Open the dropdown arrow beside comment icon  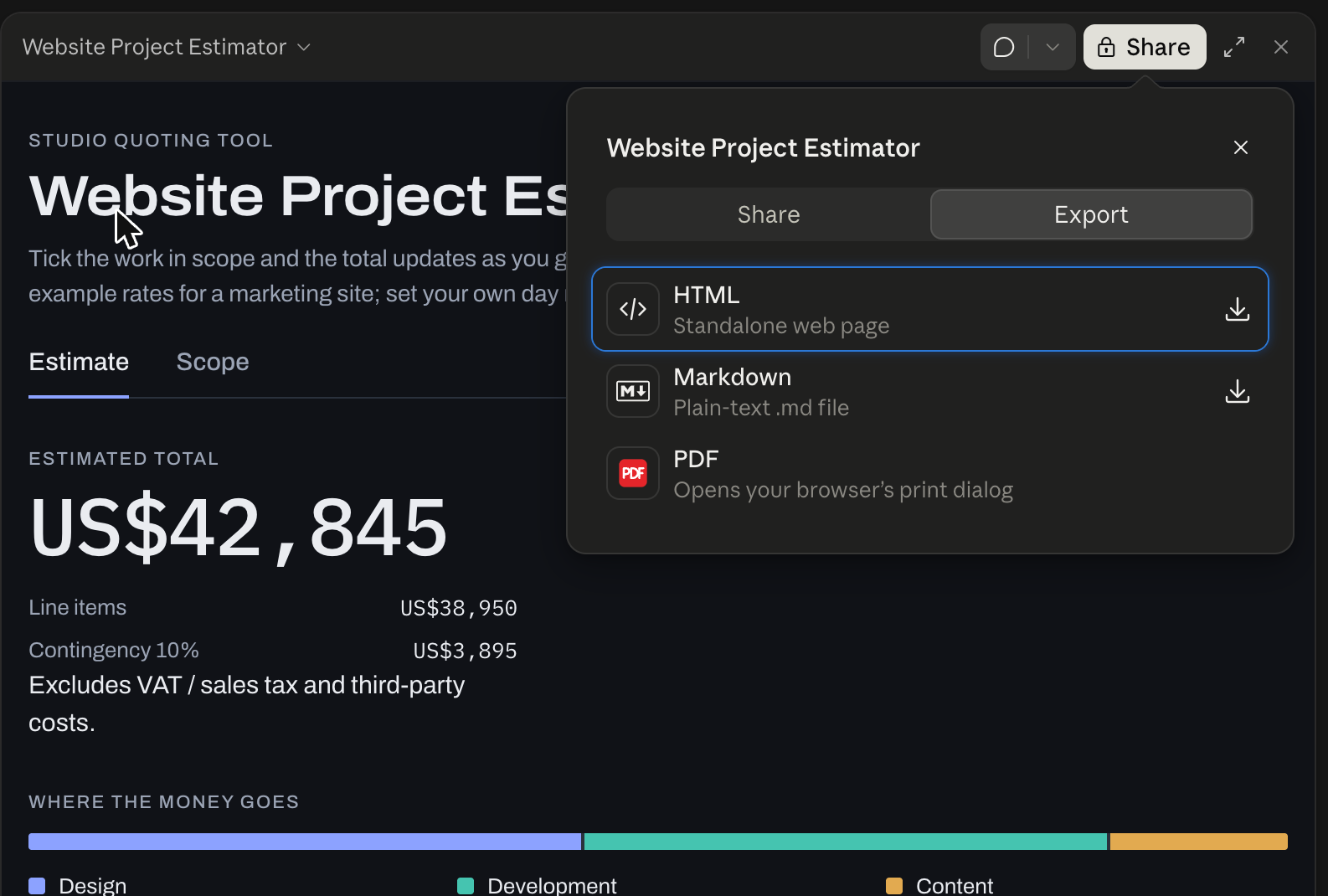(1052, 47)
